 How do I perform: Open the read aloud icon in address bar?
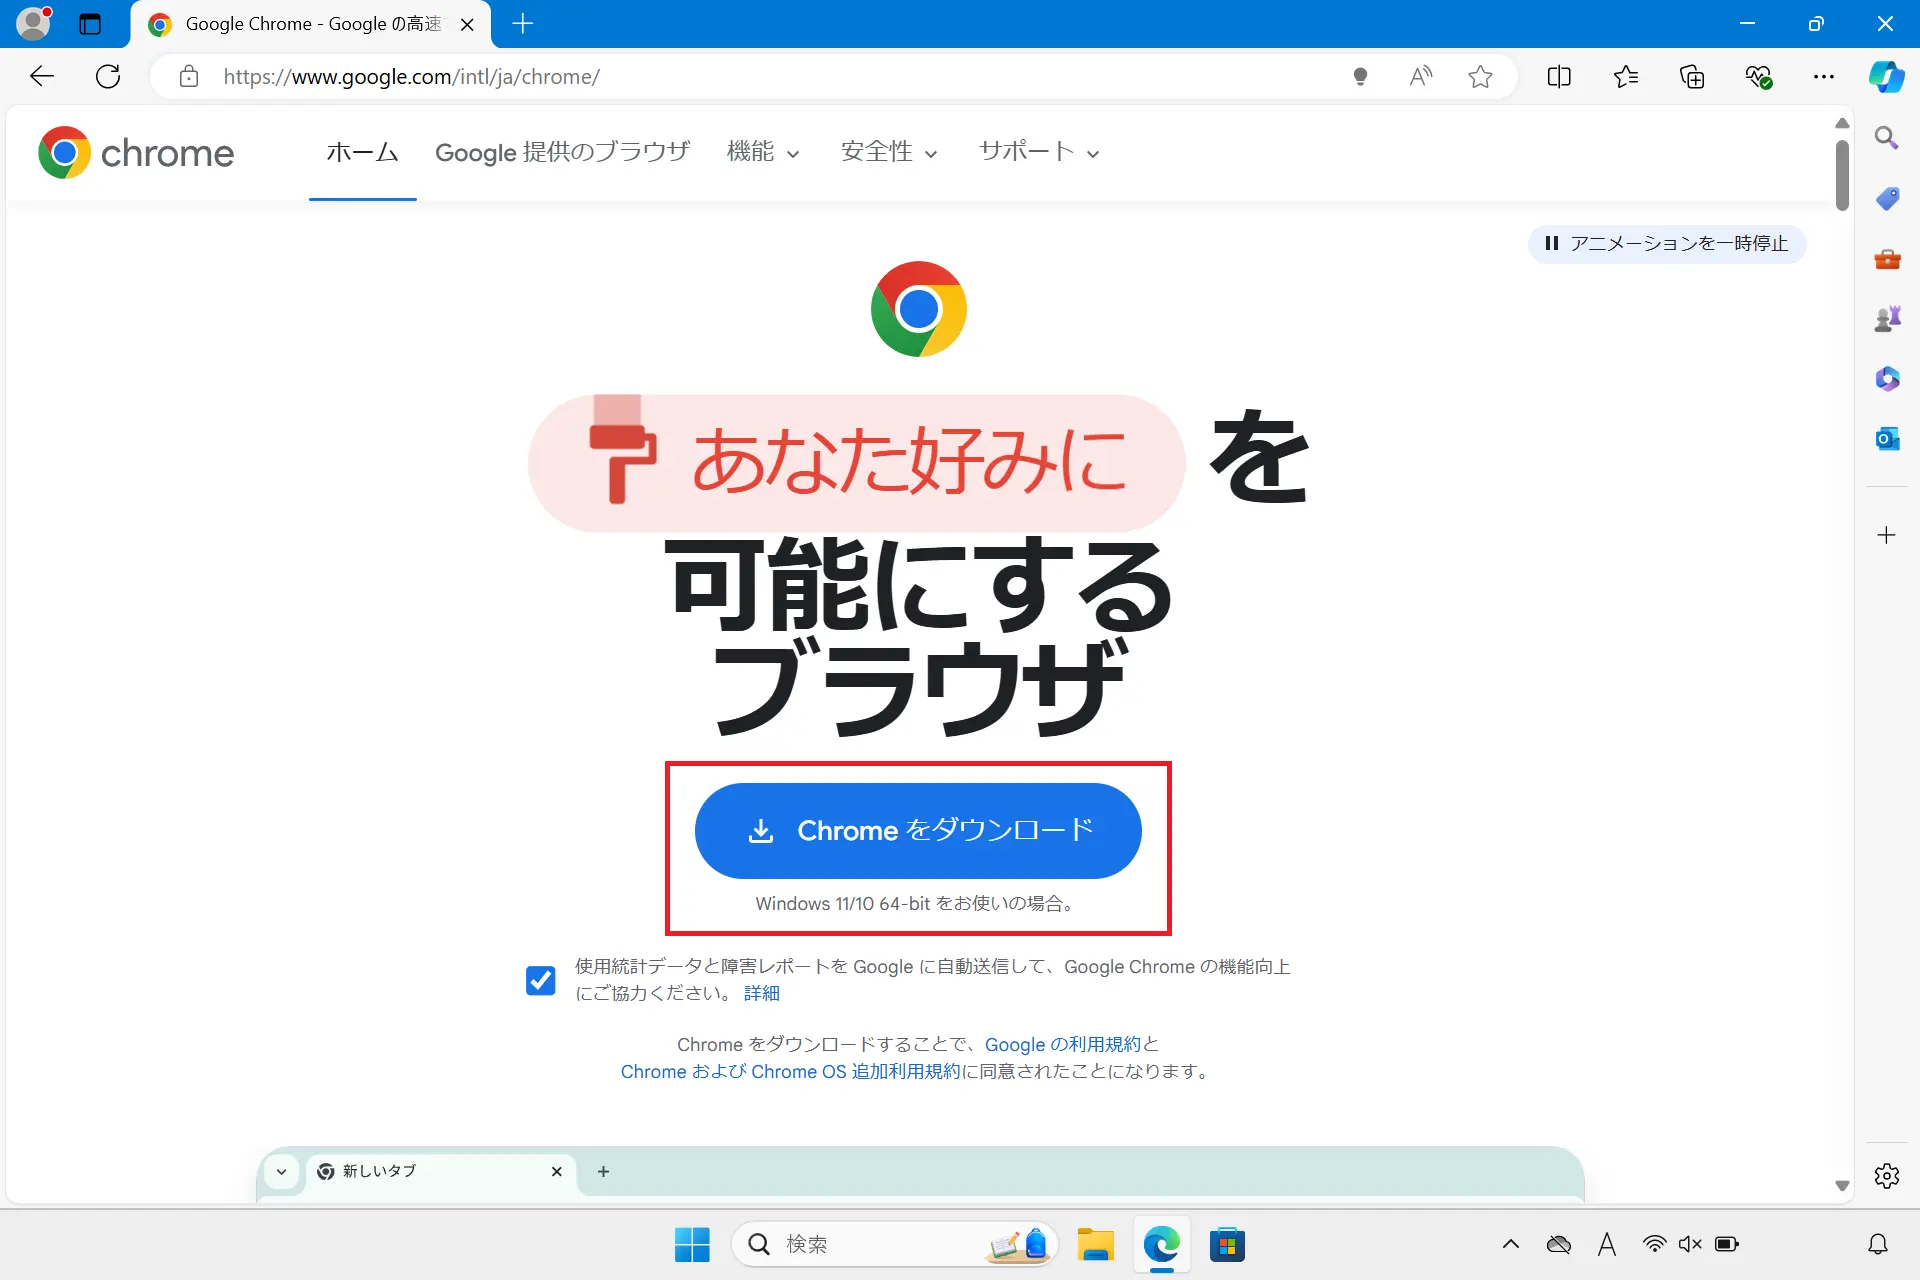1420,76
